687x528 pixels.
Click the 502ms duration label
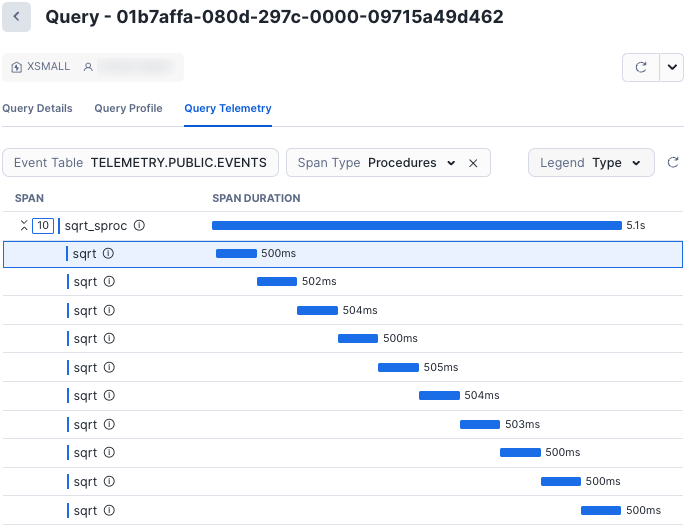point(319,281)
